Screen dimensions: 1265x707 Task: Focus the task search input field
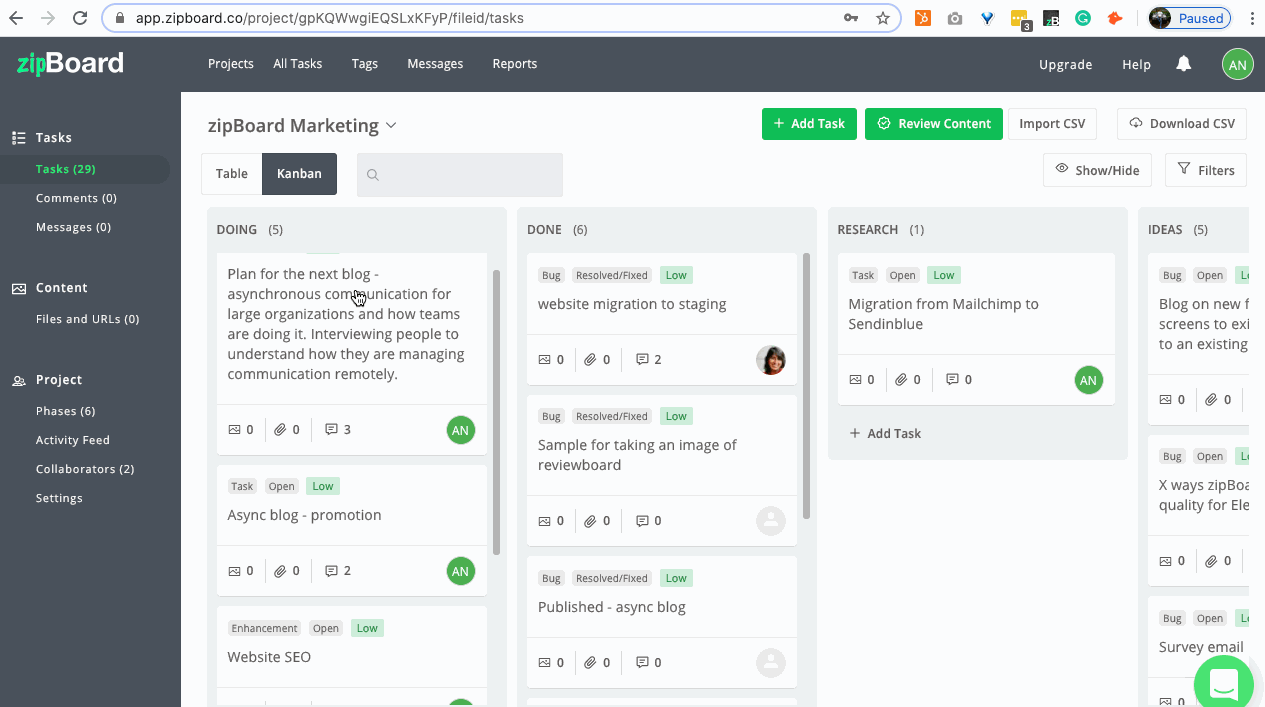click(460, 175)
